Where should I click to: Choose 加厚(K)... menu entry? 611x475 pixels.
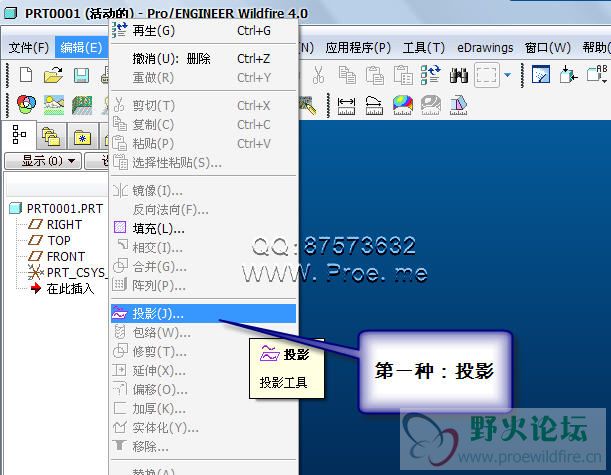click(x=203, y=409)
